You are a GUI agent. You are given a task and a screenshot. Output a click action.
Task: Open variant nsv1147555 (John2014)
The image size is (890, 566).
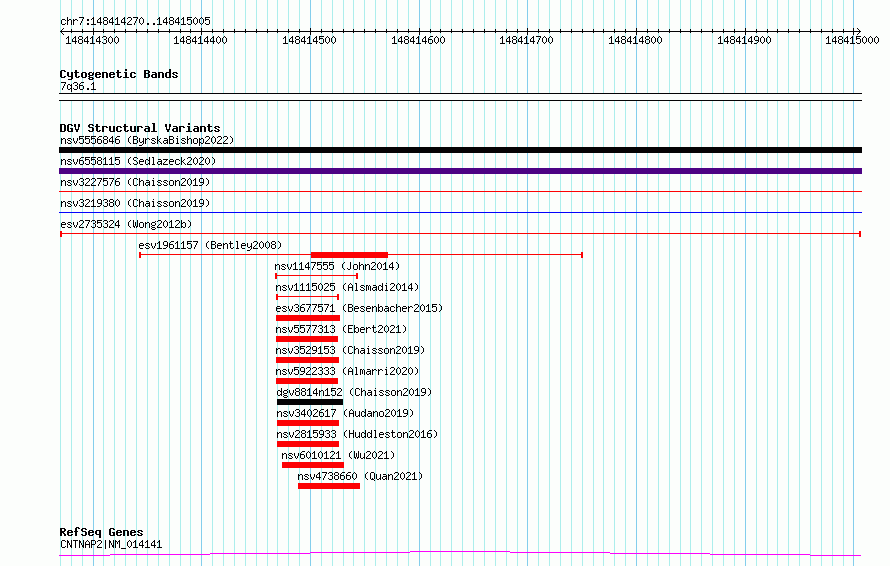click(x=337, y=266)
